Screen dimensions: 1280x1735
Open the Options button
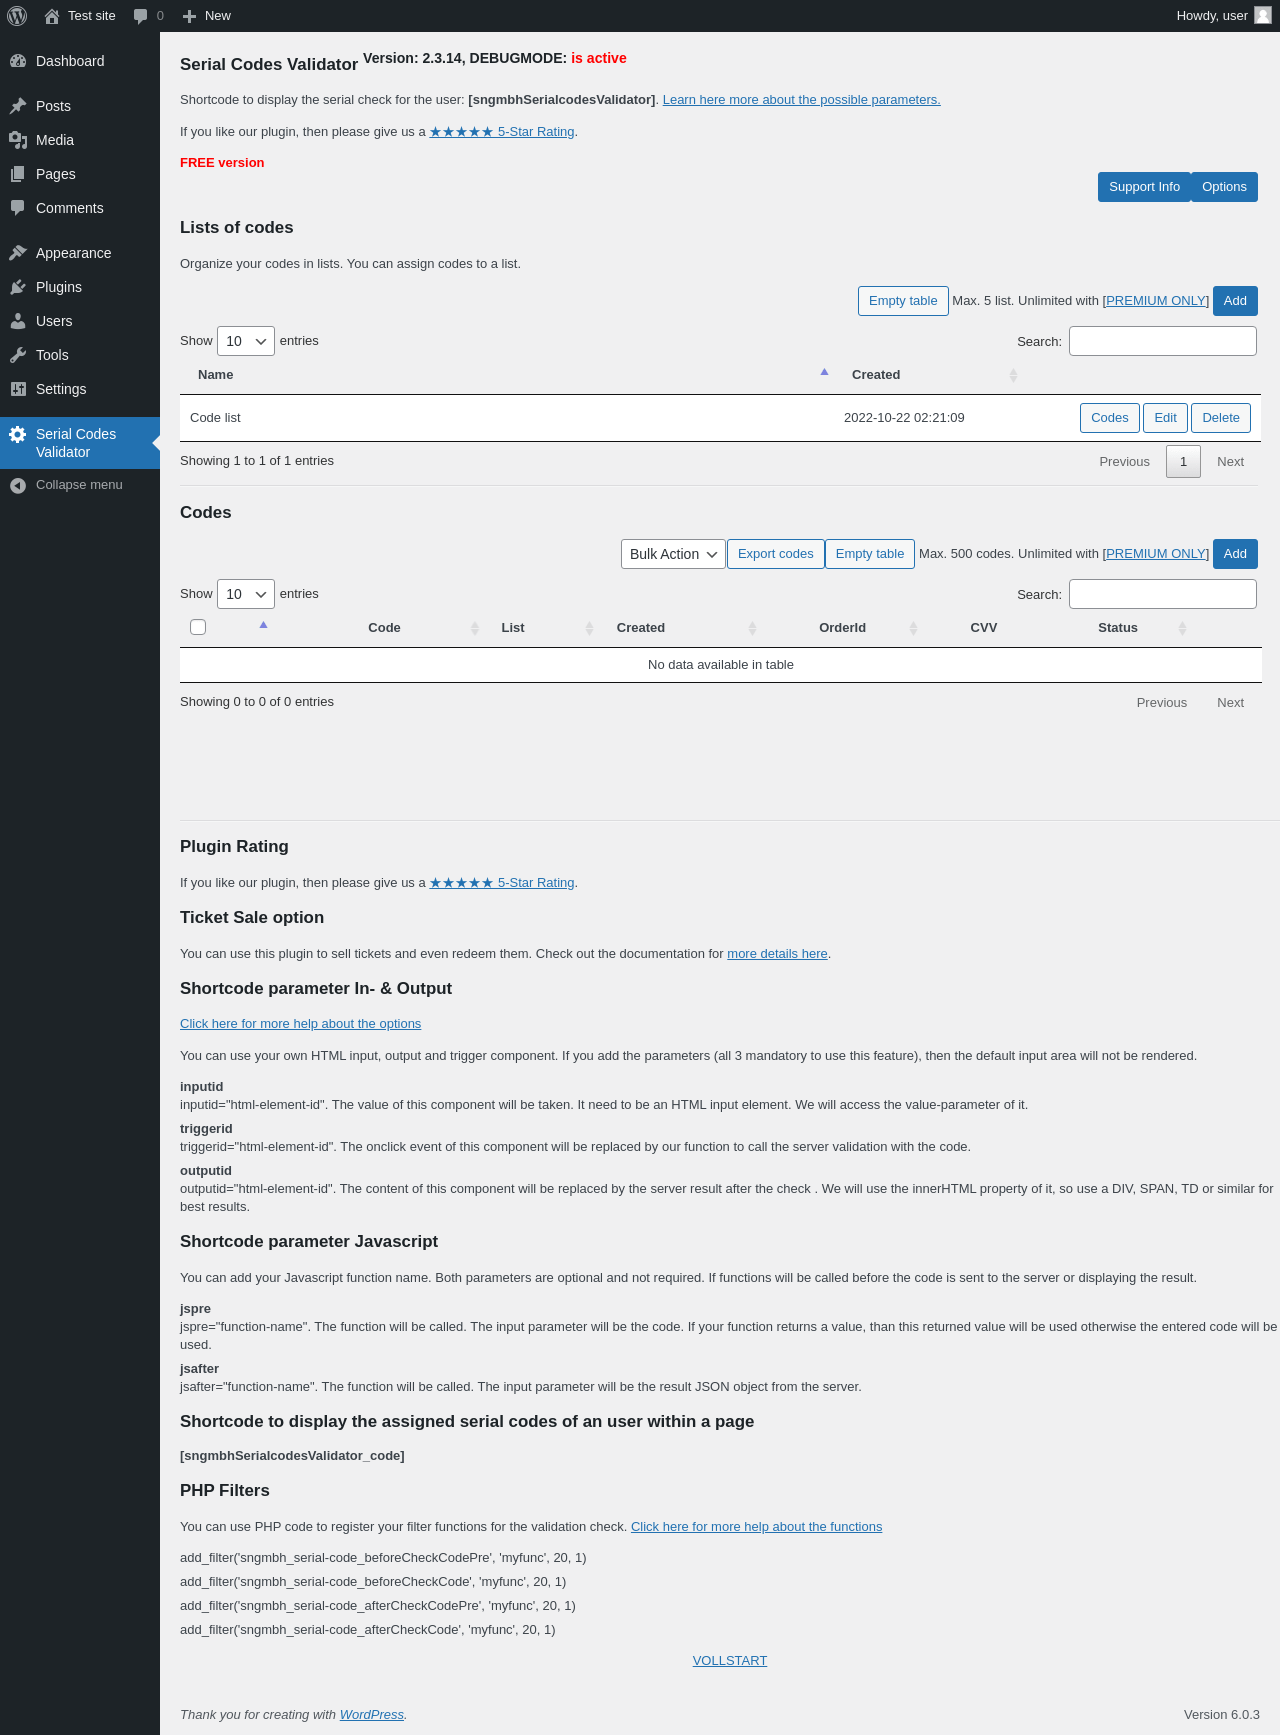click(x=1224, y=187)
